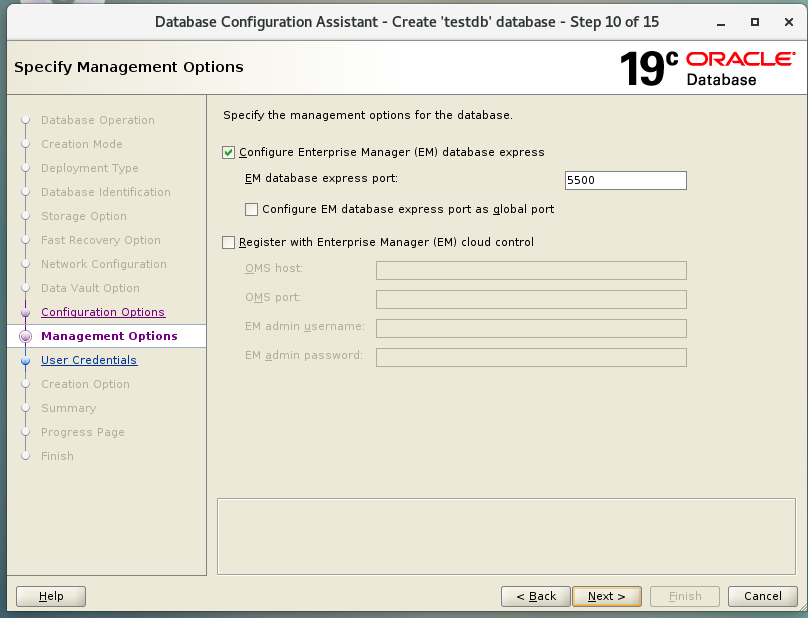
Task: Click the OMS host text field
Action: pos(531,270)
